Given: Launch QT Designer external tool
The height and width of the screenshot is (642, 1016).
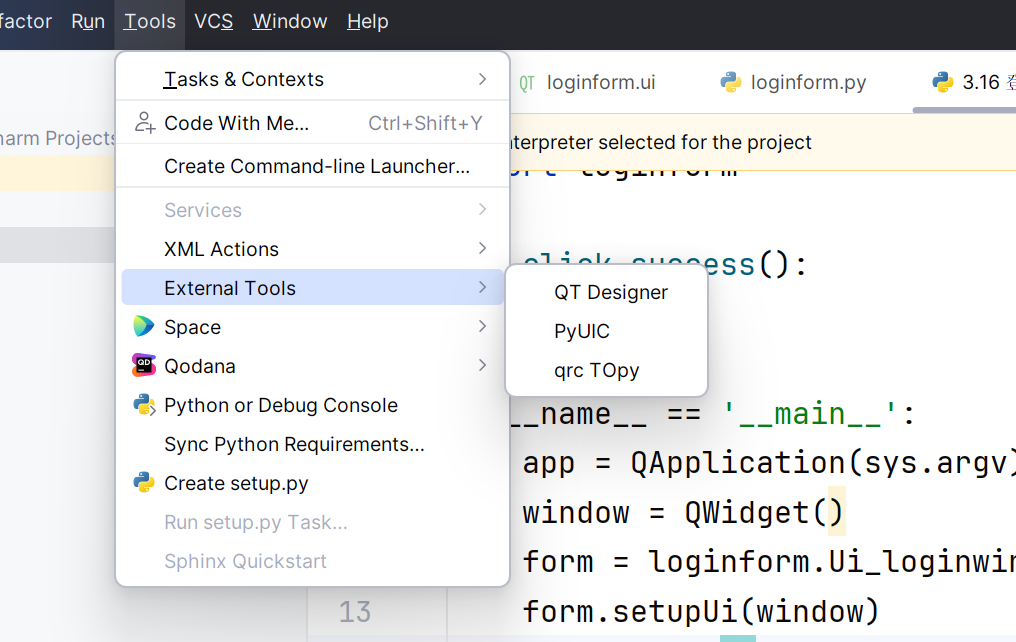Looking at the screenshot, I should pyautogui.click(x=606, y=292).
